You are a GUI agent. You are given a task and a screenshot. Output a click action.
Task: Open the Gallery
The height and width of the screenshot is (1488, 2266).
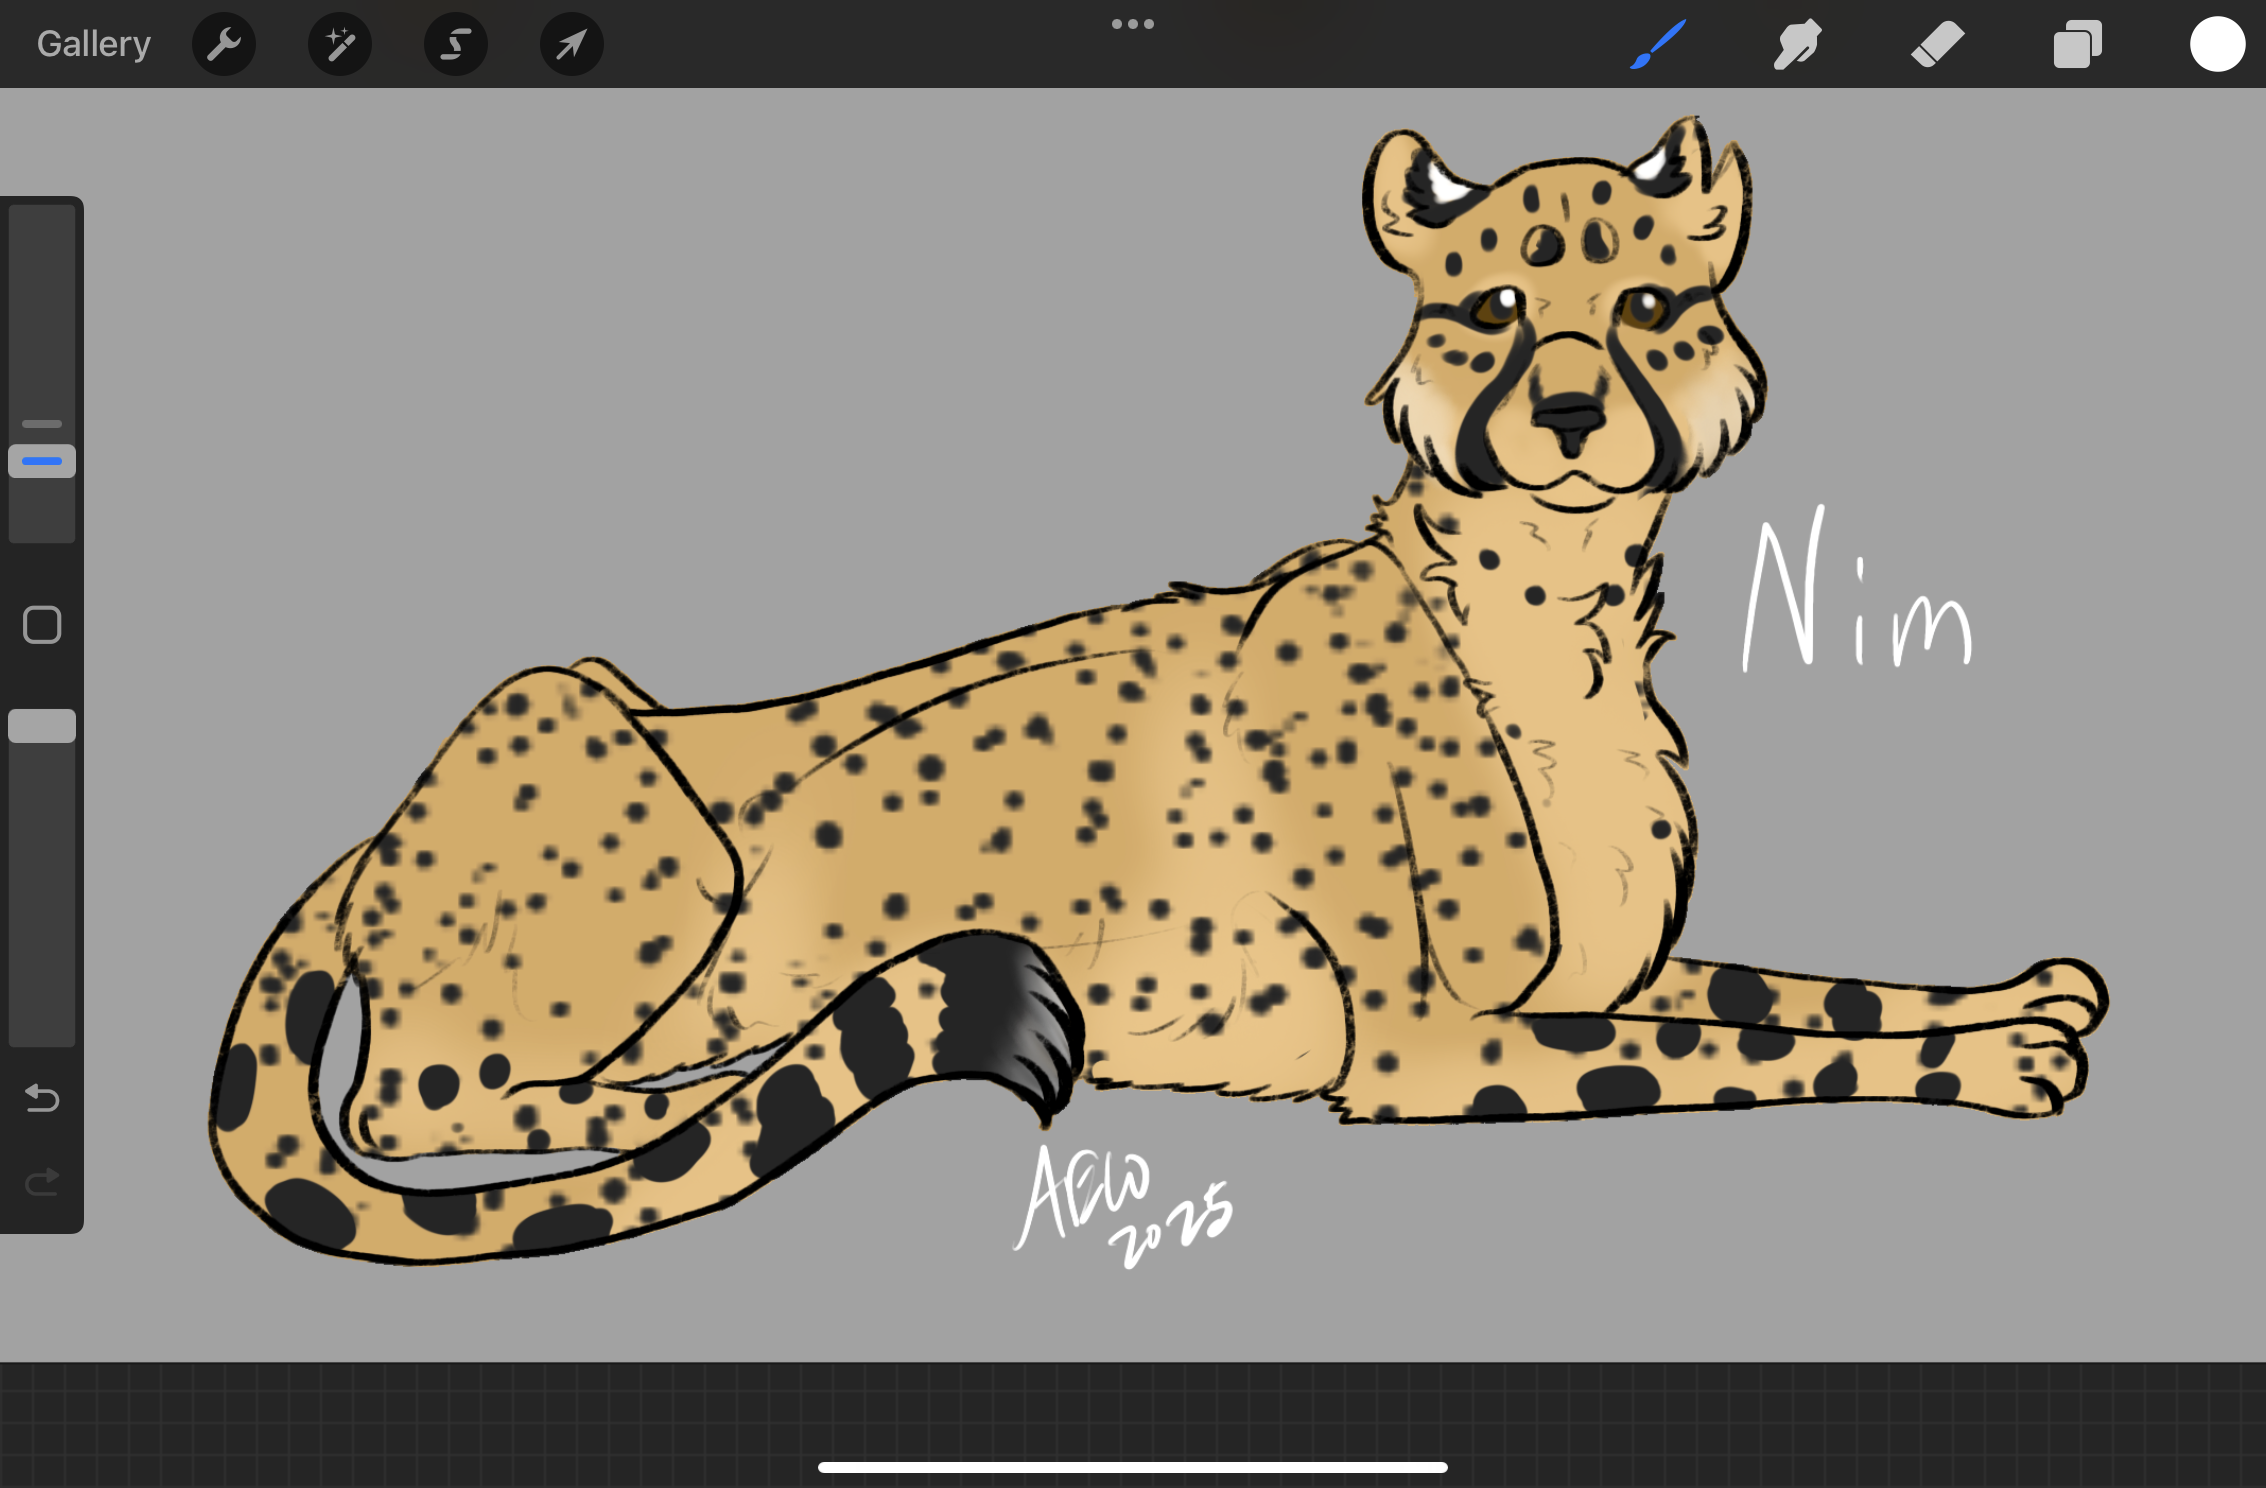[x=93, y=44]
